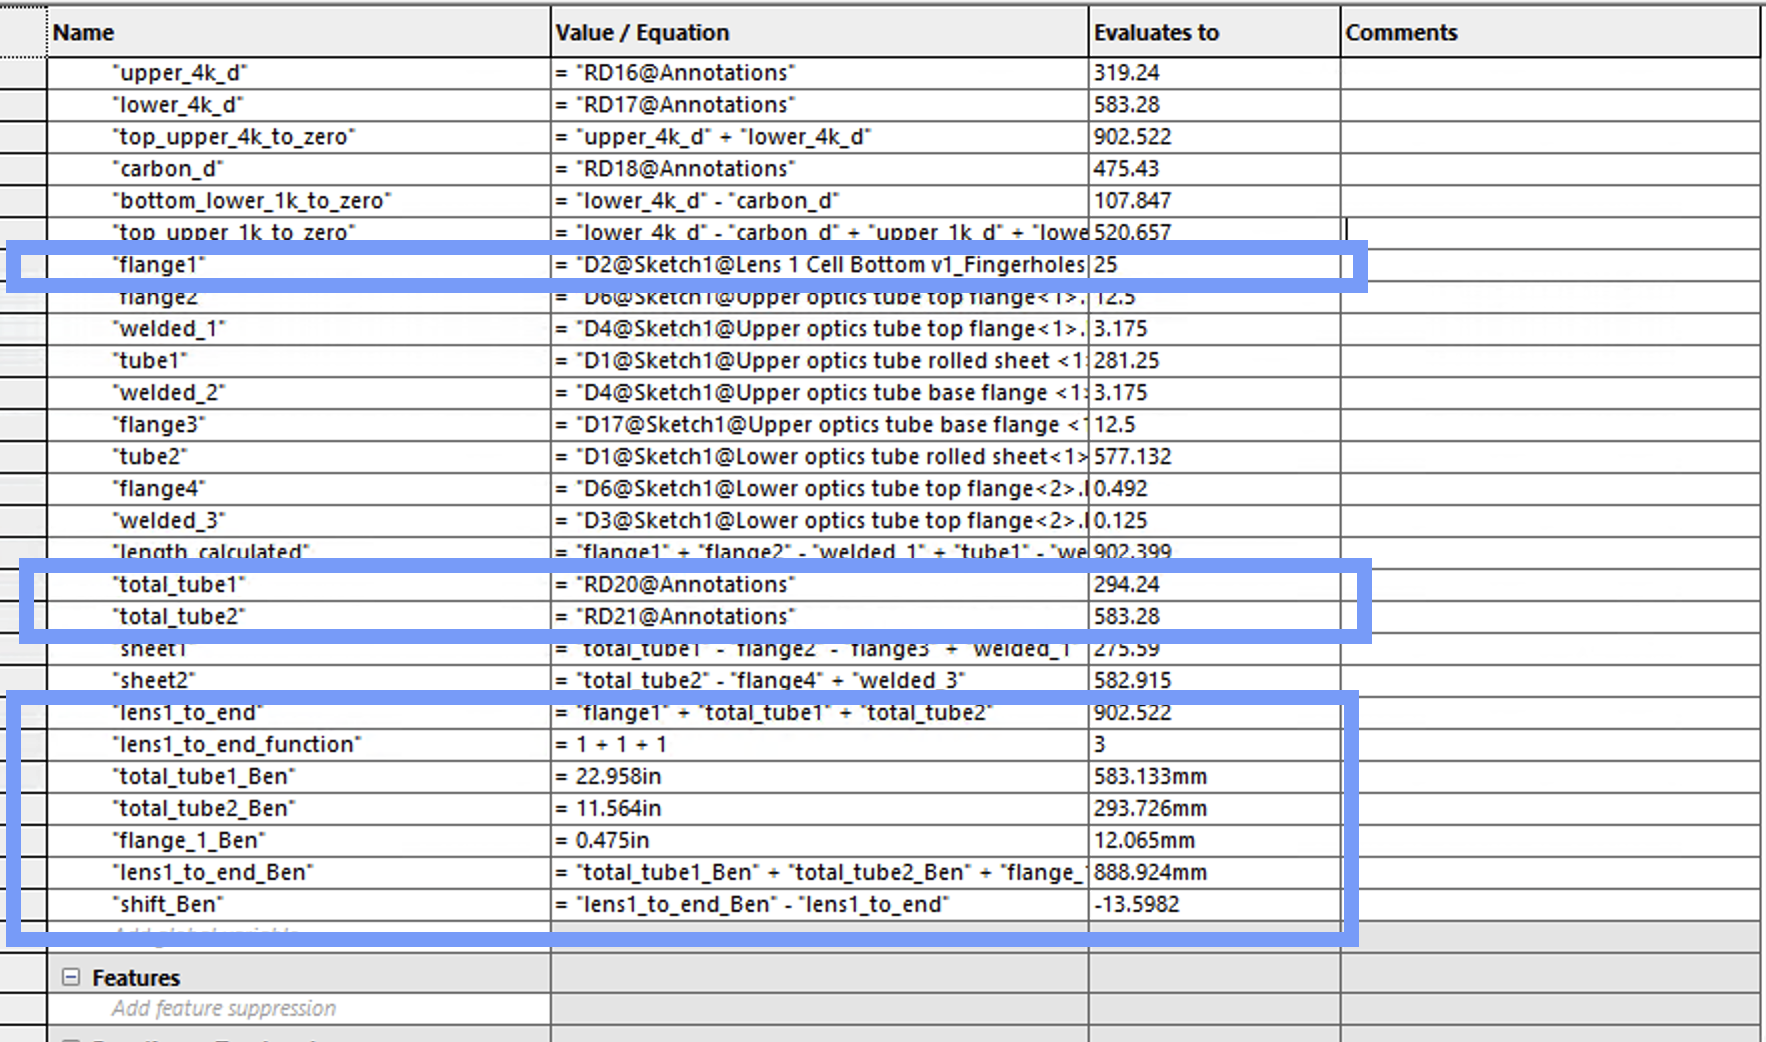Click the evaluated value 583.133mm
1766x1042 pixels.
(1150, 777)
